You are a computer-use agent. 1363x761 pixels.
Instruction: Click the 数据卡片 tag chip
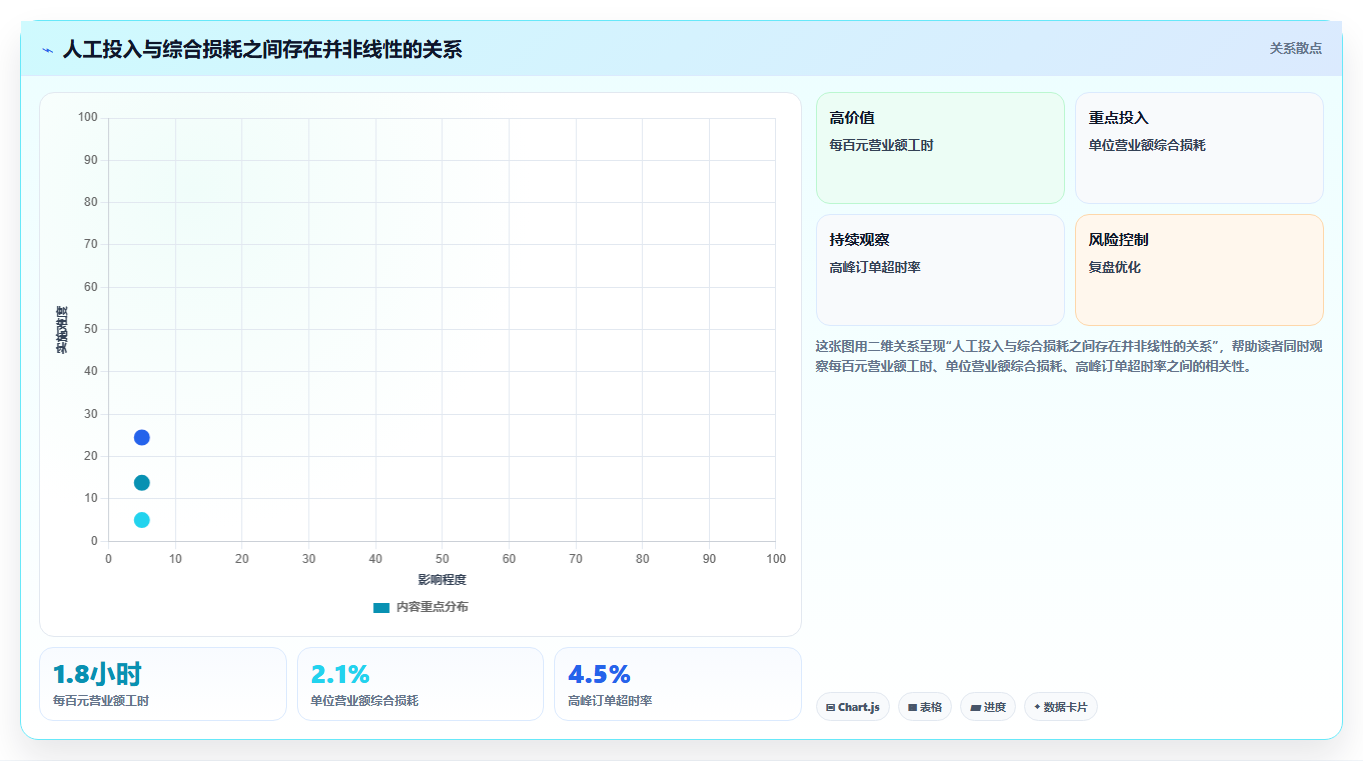1061,707
